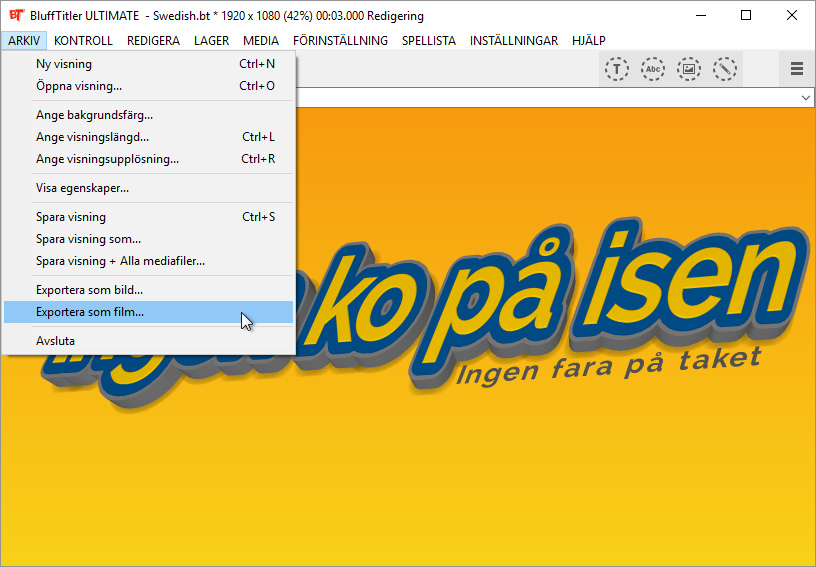816x567 pixels.
Task: Open Visa egenskaper from the menu
Action: [82, 188]
